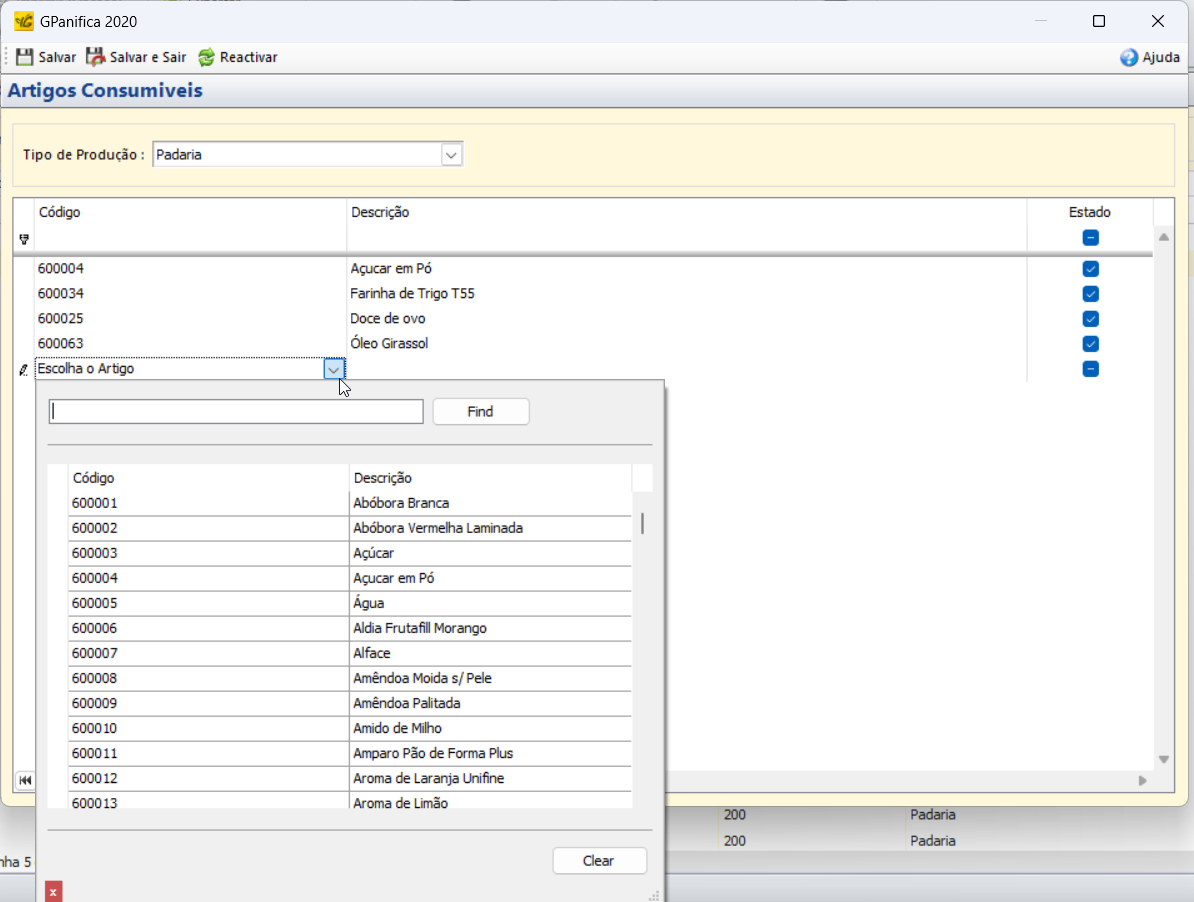This screenshot has height=902, width=1194.
Task: Toggle the Estado filter header checkbox
Action: click(1090, 238)
